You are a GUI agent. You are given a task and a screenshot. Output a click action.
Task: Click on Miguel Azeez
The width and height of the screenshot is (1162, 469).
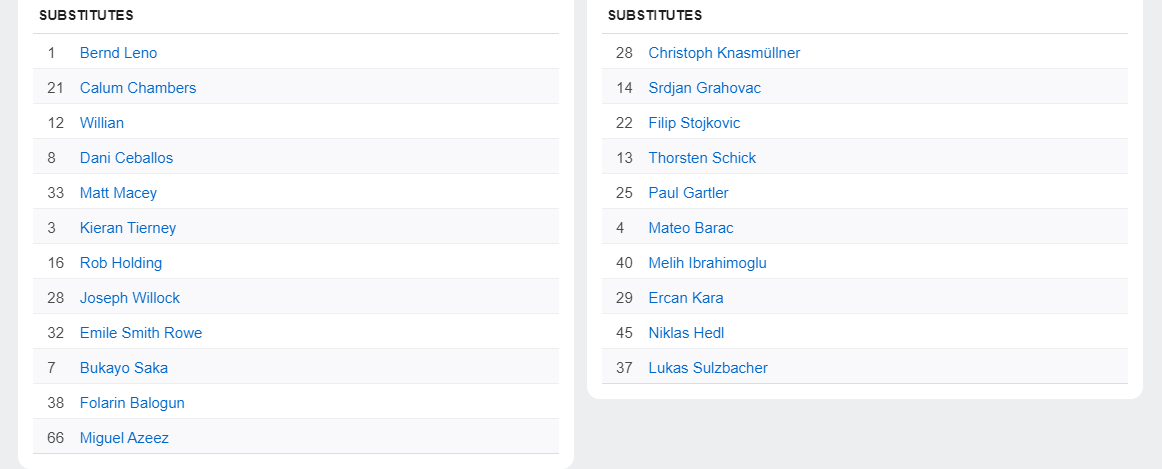pos(124,438)
